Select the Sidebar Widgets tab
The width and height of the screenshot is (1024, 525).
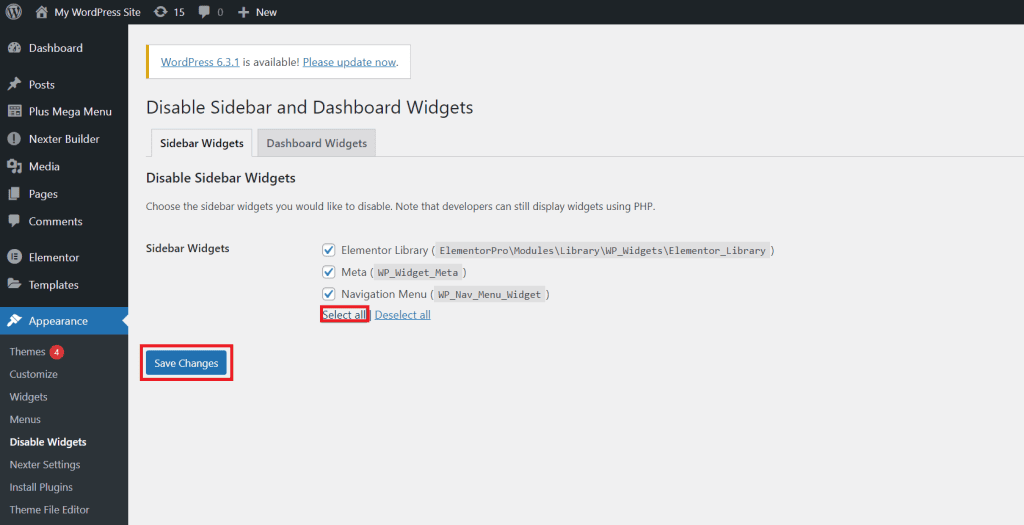pyautogui.click(x=202, y=143)
